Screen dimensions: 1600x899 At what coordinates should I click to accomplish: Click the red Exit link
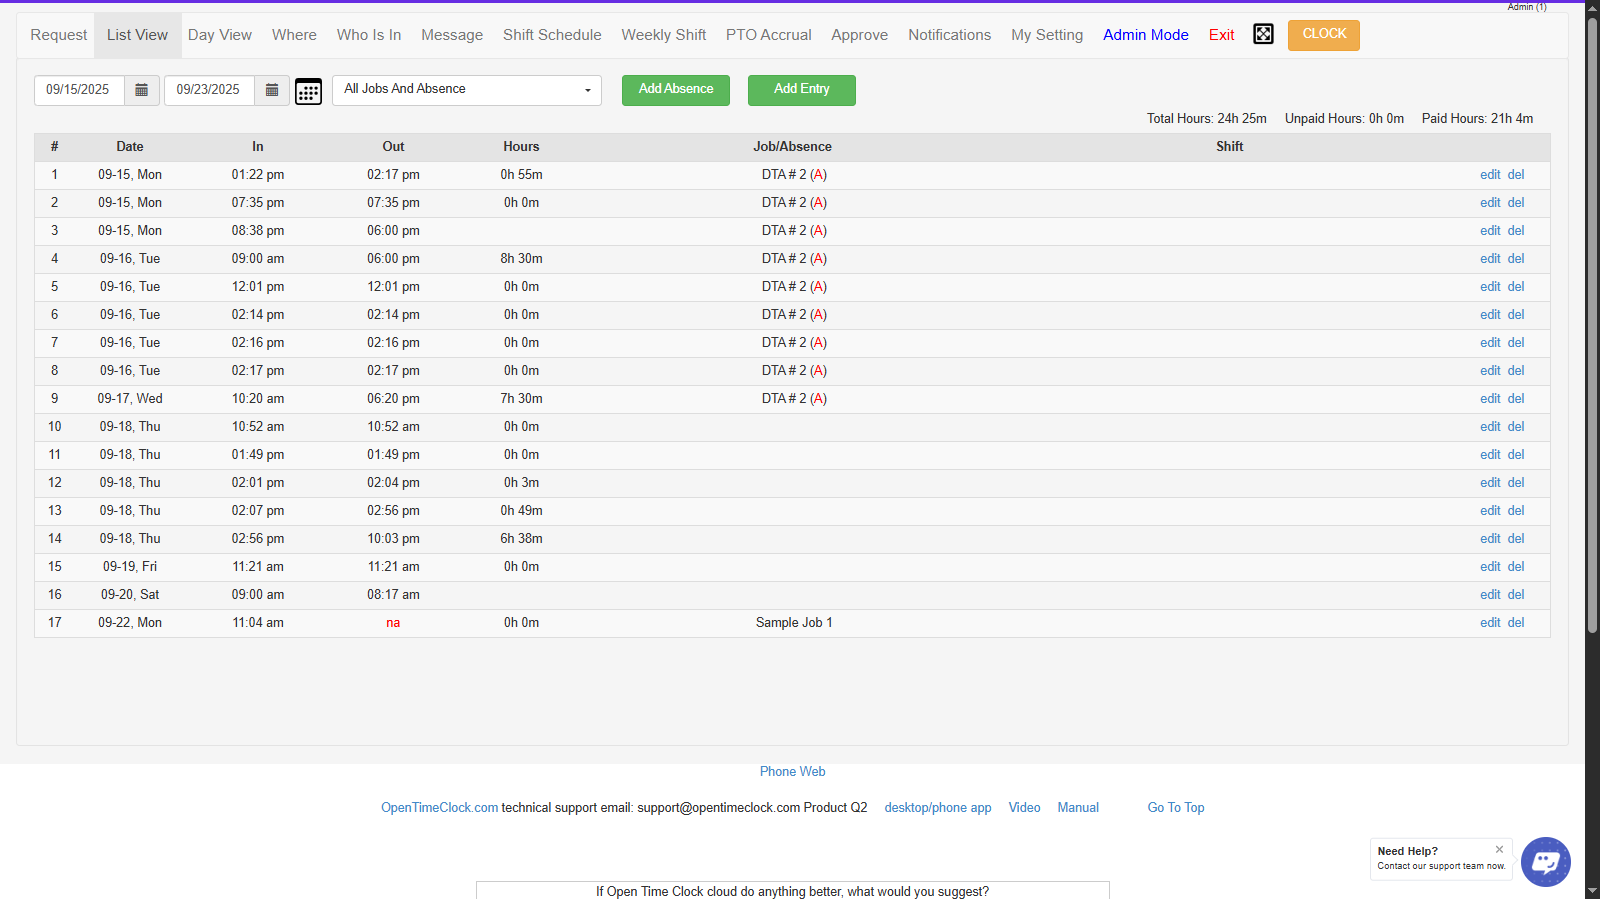(x=1221, y=35)
